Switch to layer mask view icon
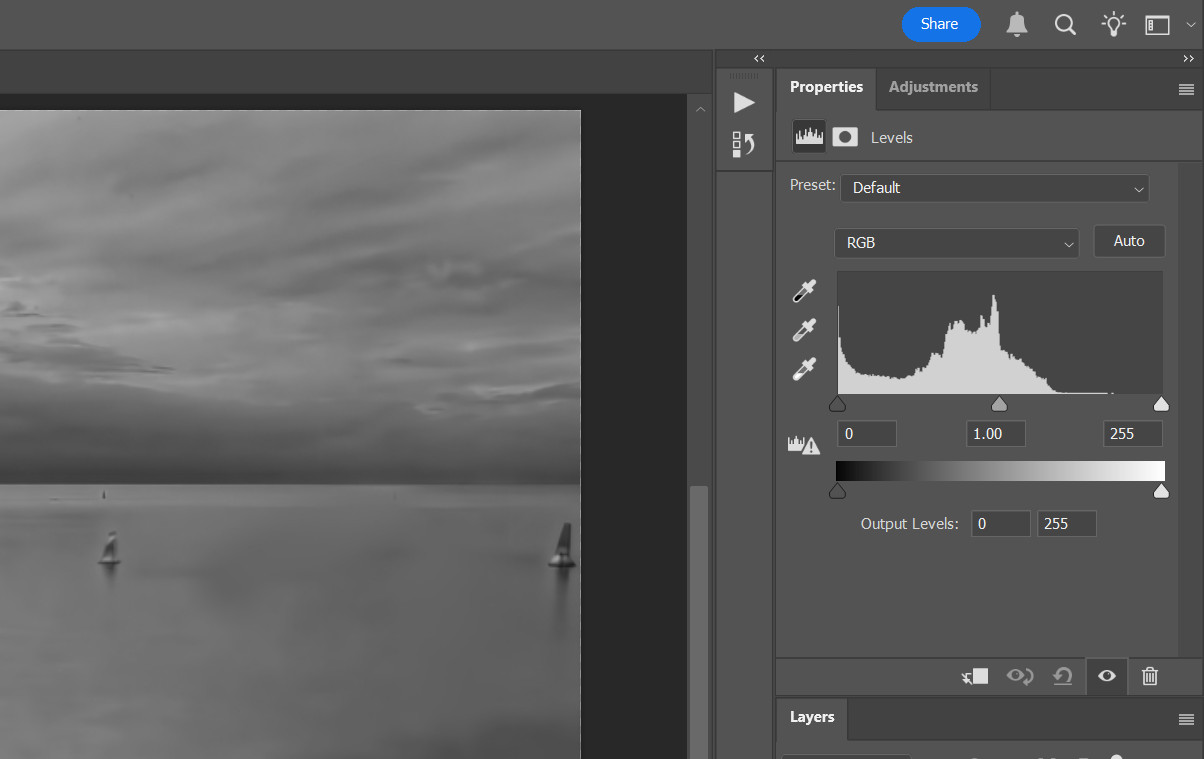The image size is (1204, 759). [845, 137]
